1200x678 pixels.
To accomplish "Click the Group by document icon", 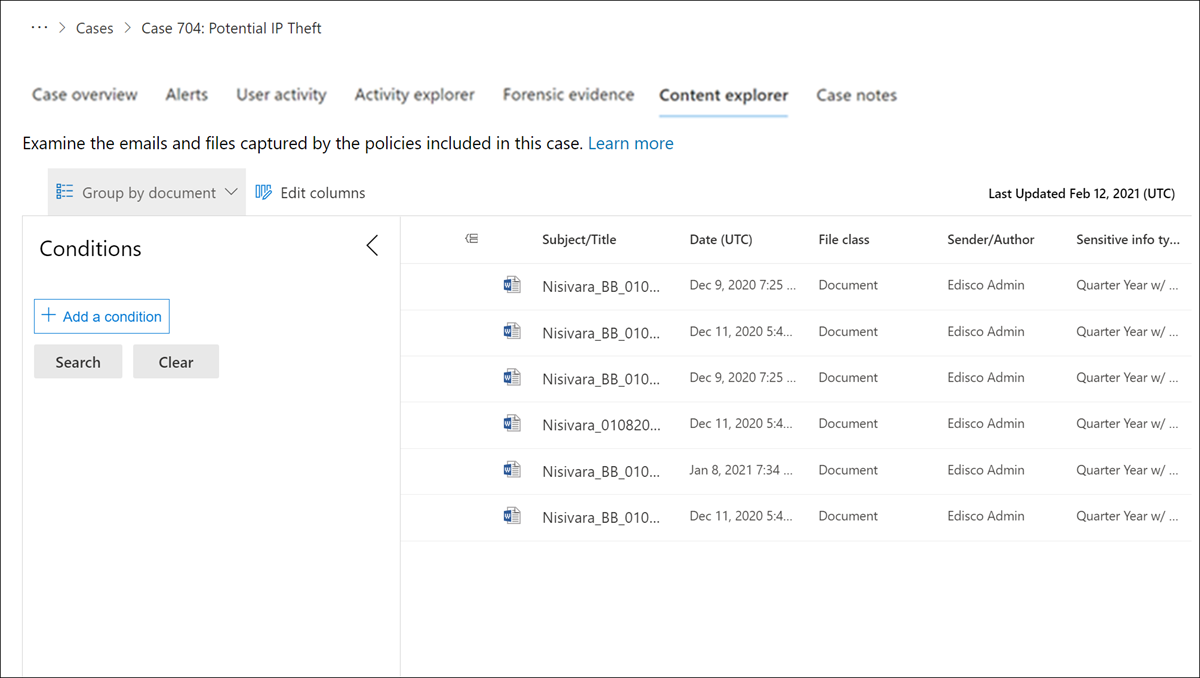I will [x=64, y=191].
